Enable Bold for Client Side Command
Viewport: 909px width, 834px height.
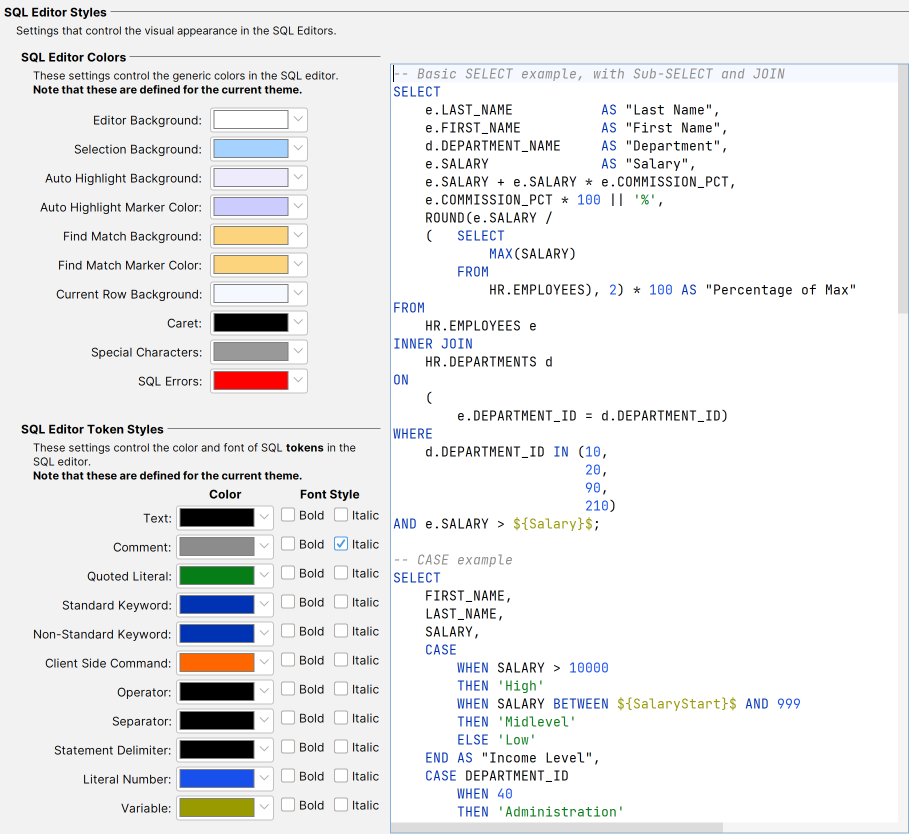tap(288, 660)
